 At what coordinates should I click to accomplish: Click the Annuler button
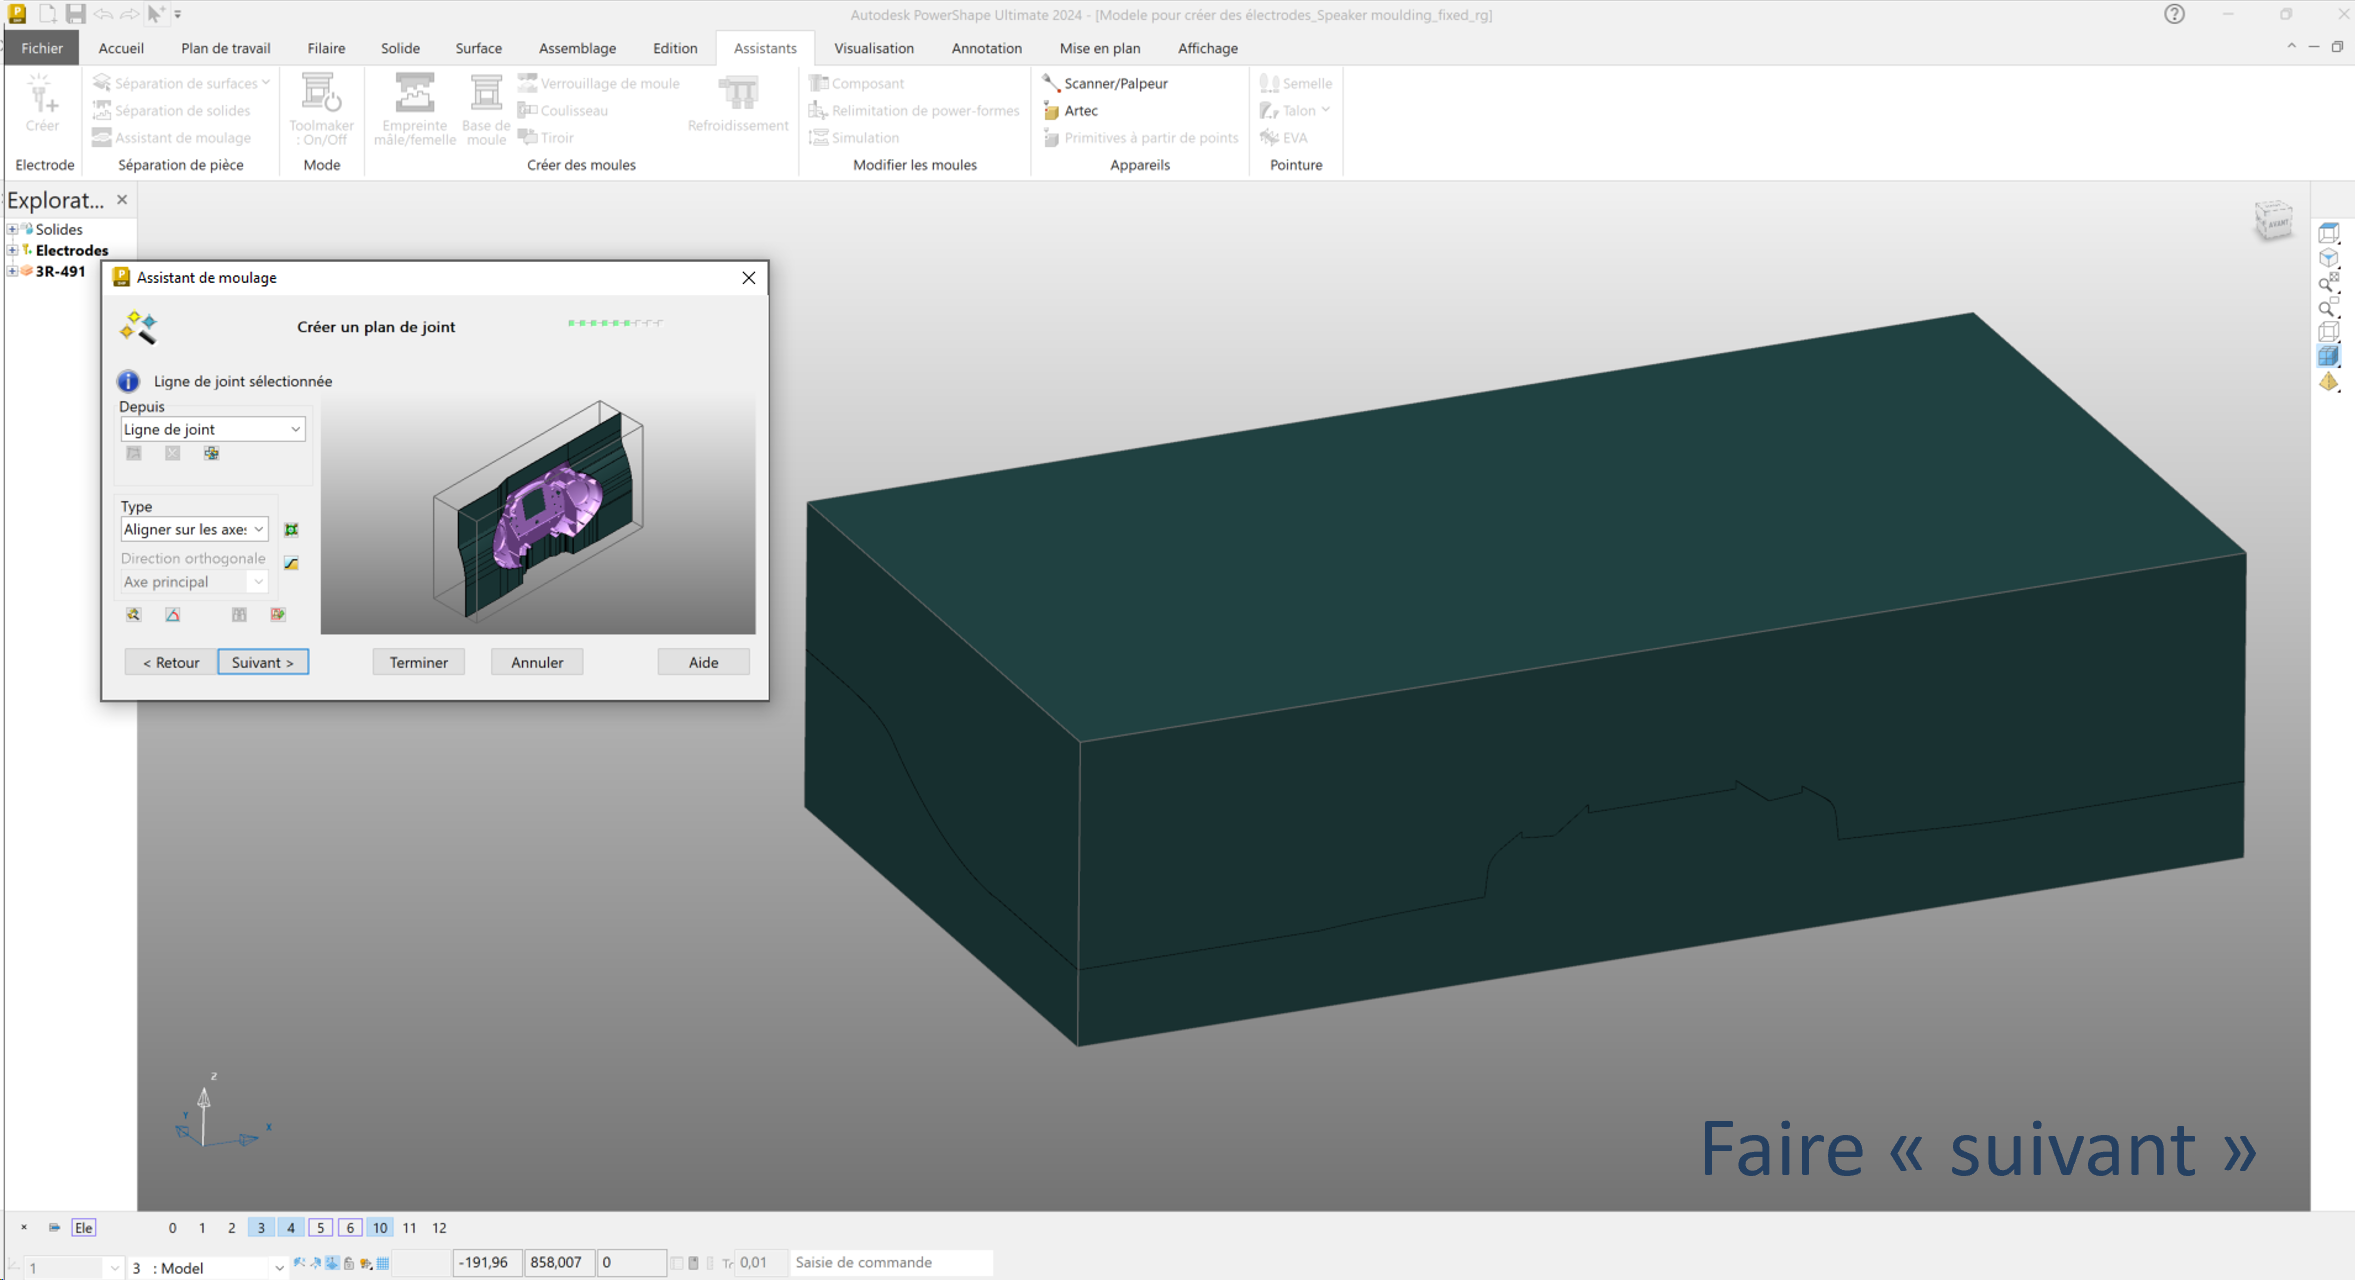tap(537, 662)
